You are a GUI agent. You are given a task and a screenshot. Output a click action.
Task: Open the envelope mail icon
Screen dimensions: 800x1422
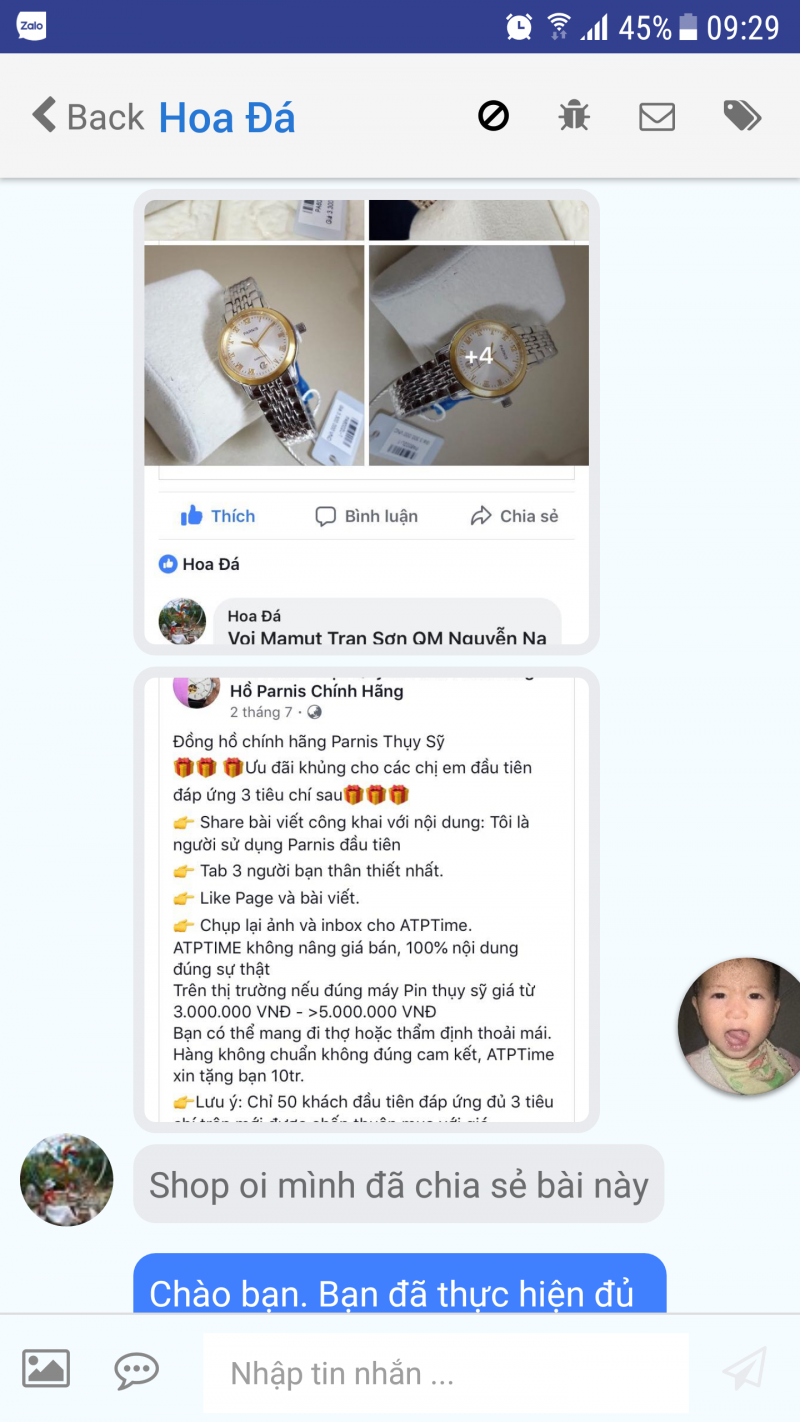tap(657, 117)
